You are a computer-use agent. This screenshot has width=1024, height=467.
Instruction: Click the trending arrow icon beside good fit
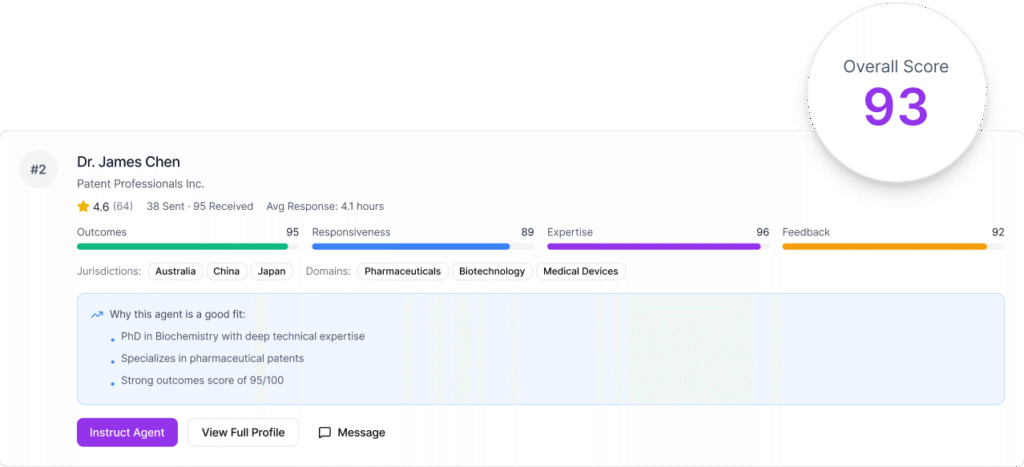click(97, 314)
